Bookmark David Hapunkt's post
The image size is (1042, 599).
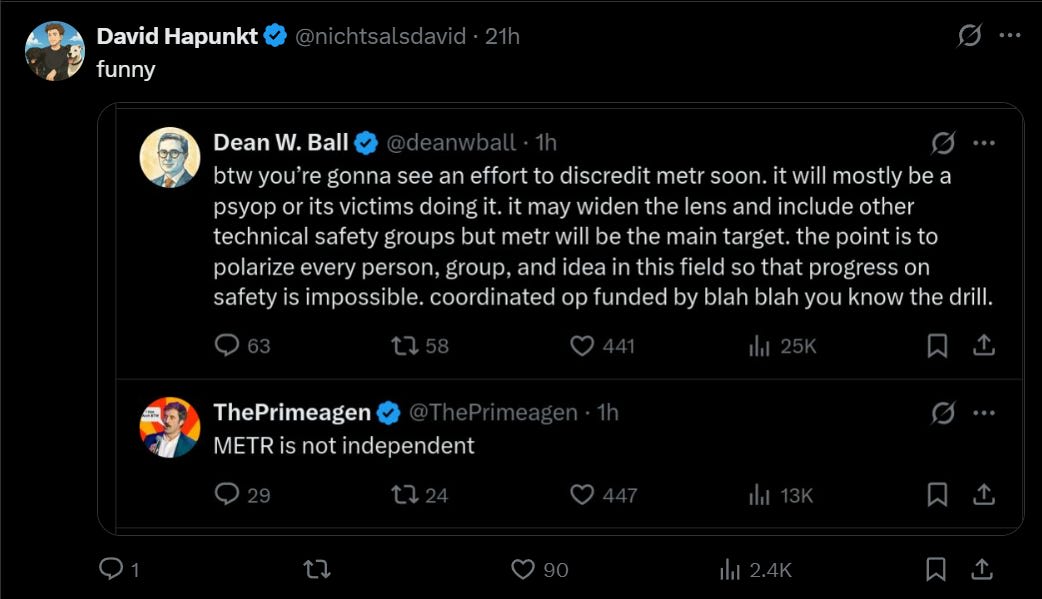(x=936, y=569)
